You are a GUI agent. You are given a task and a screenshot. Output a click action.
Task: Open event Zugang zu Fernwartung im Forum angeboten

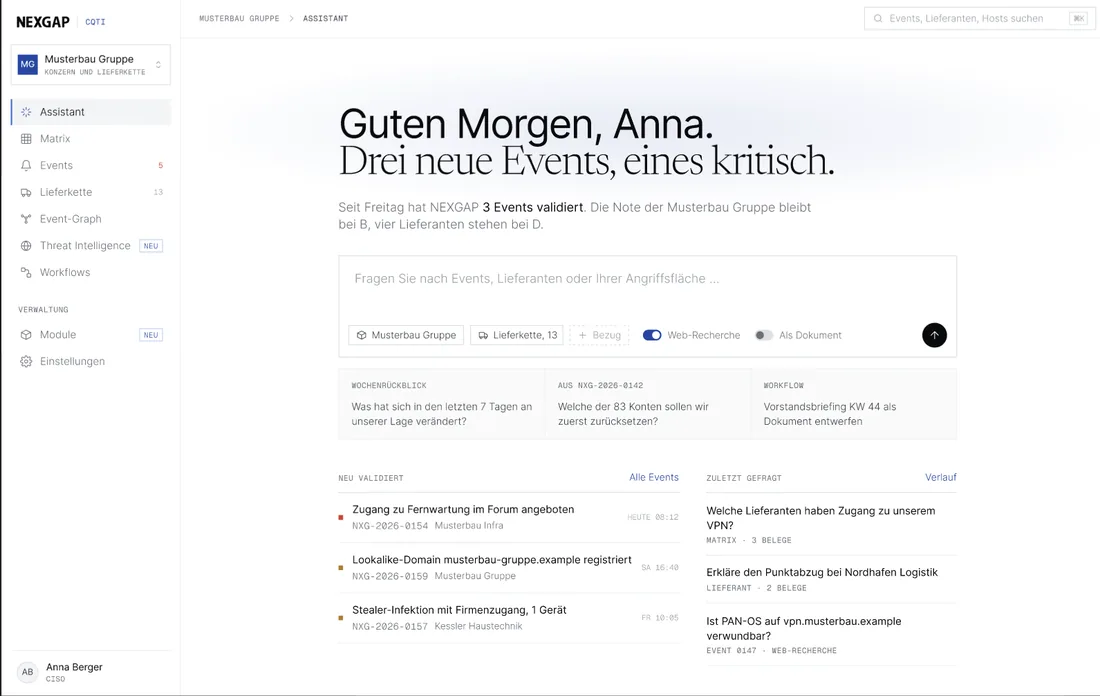509,517
